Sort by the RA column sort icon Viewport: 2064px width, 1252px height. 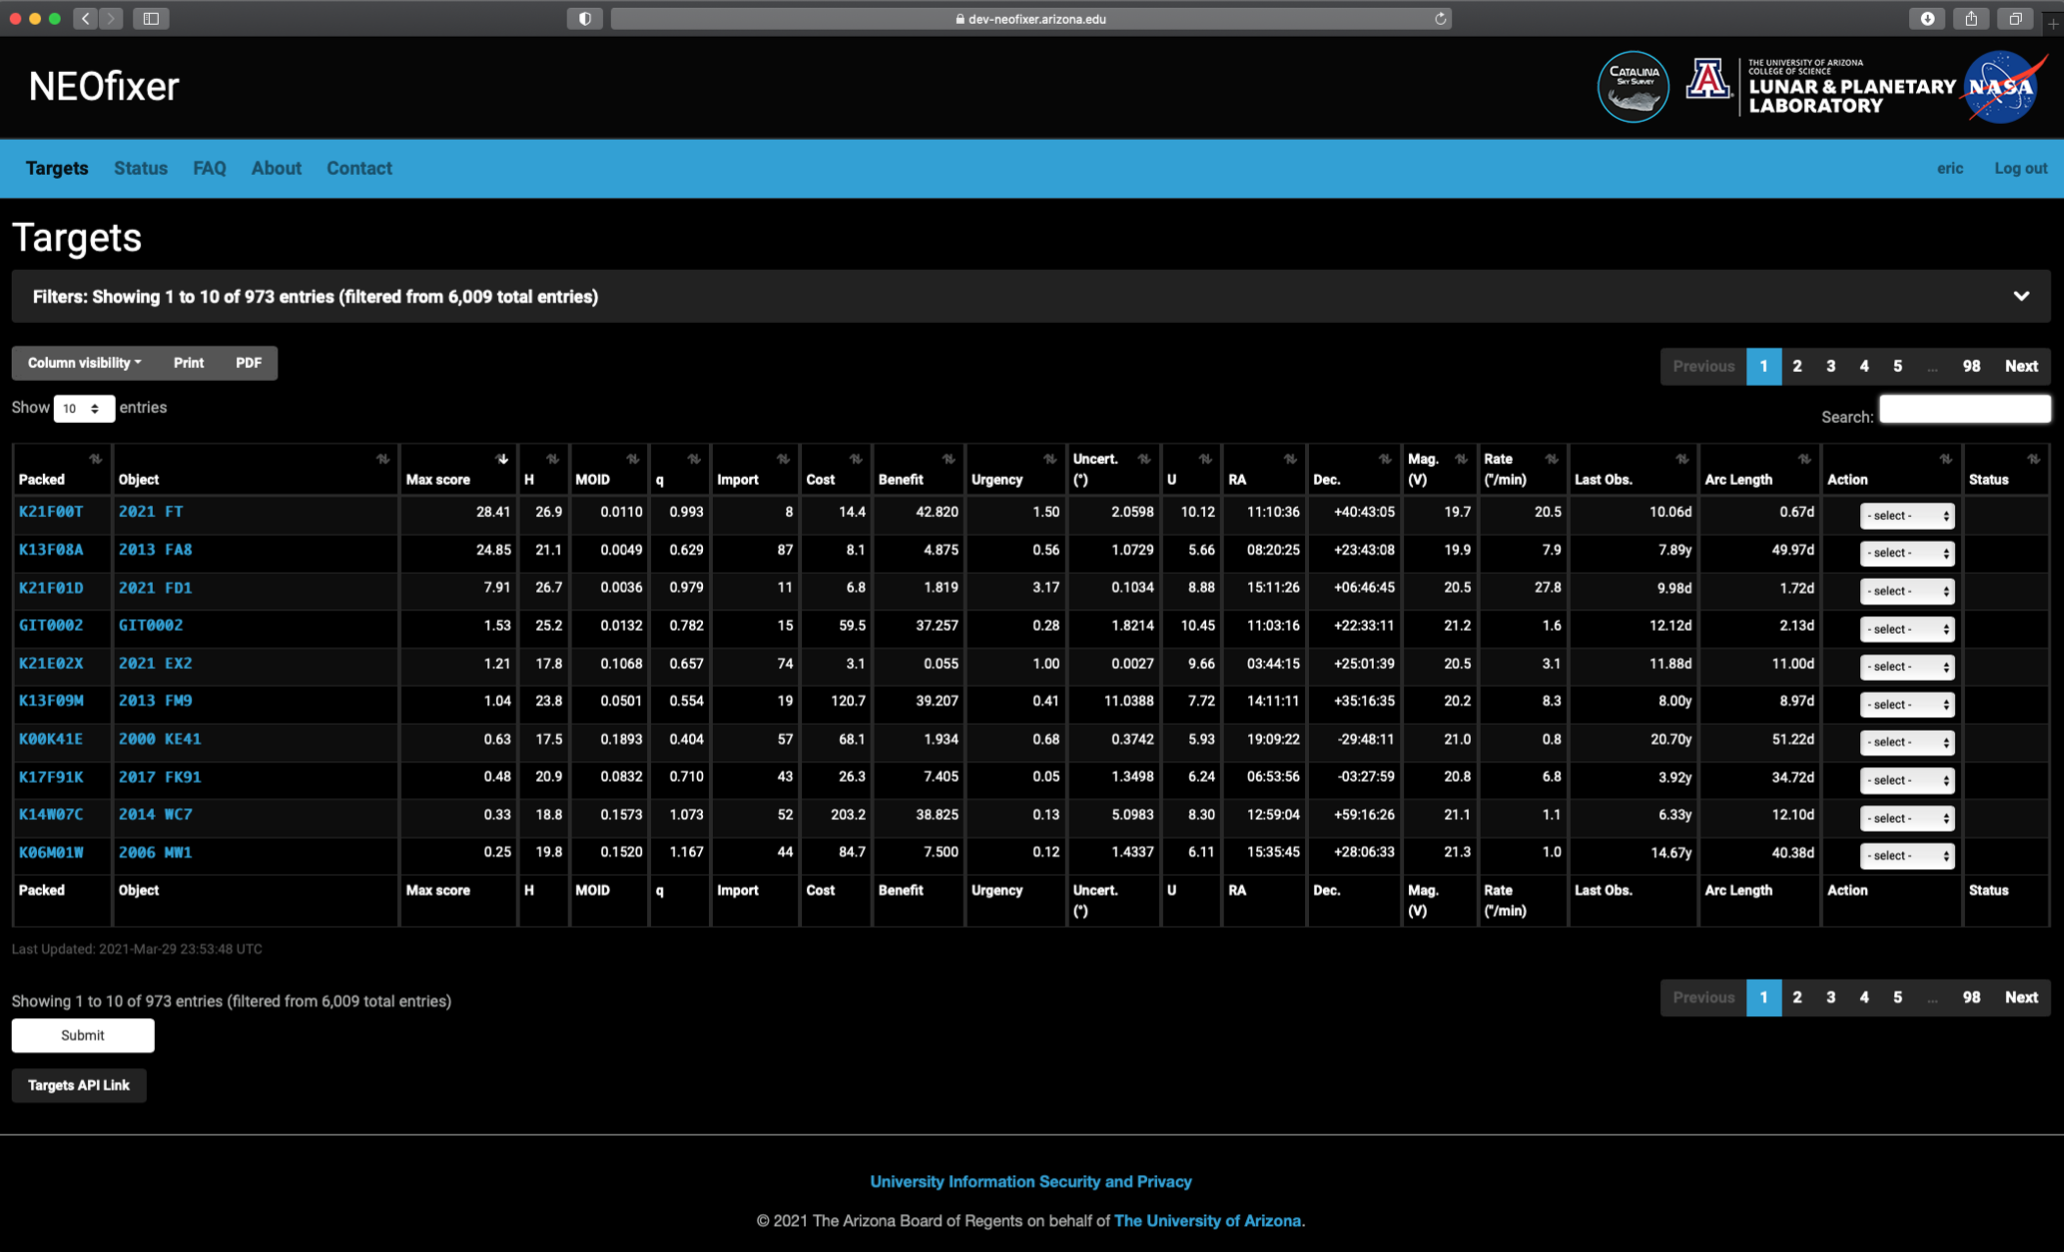coord(1291,459)
